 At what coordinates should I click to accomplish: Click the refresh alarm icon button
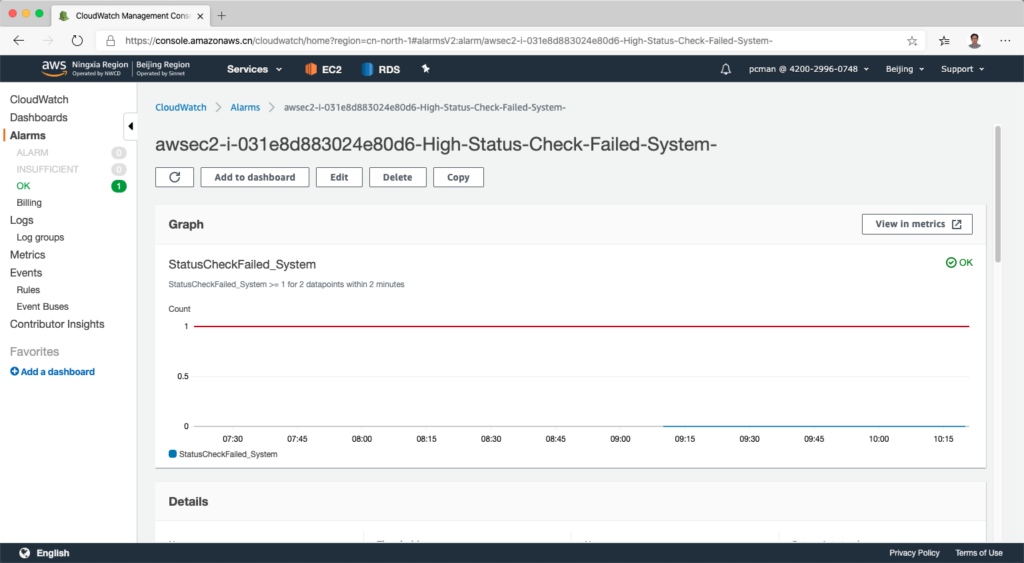tap(175, 177)
